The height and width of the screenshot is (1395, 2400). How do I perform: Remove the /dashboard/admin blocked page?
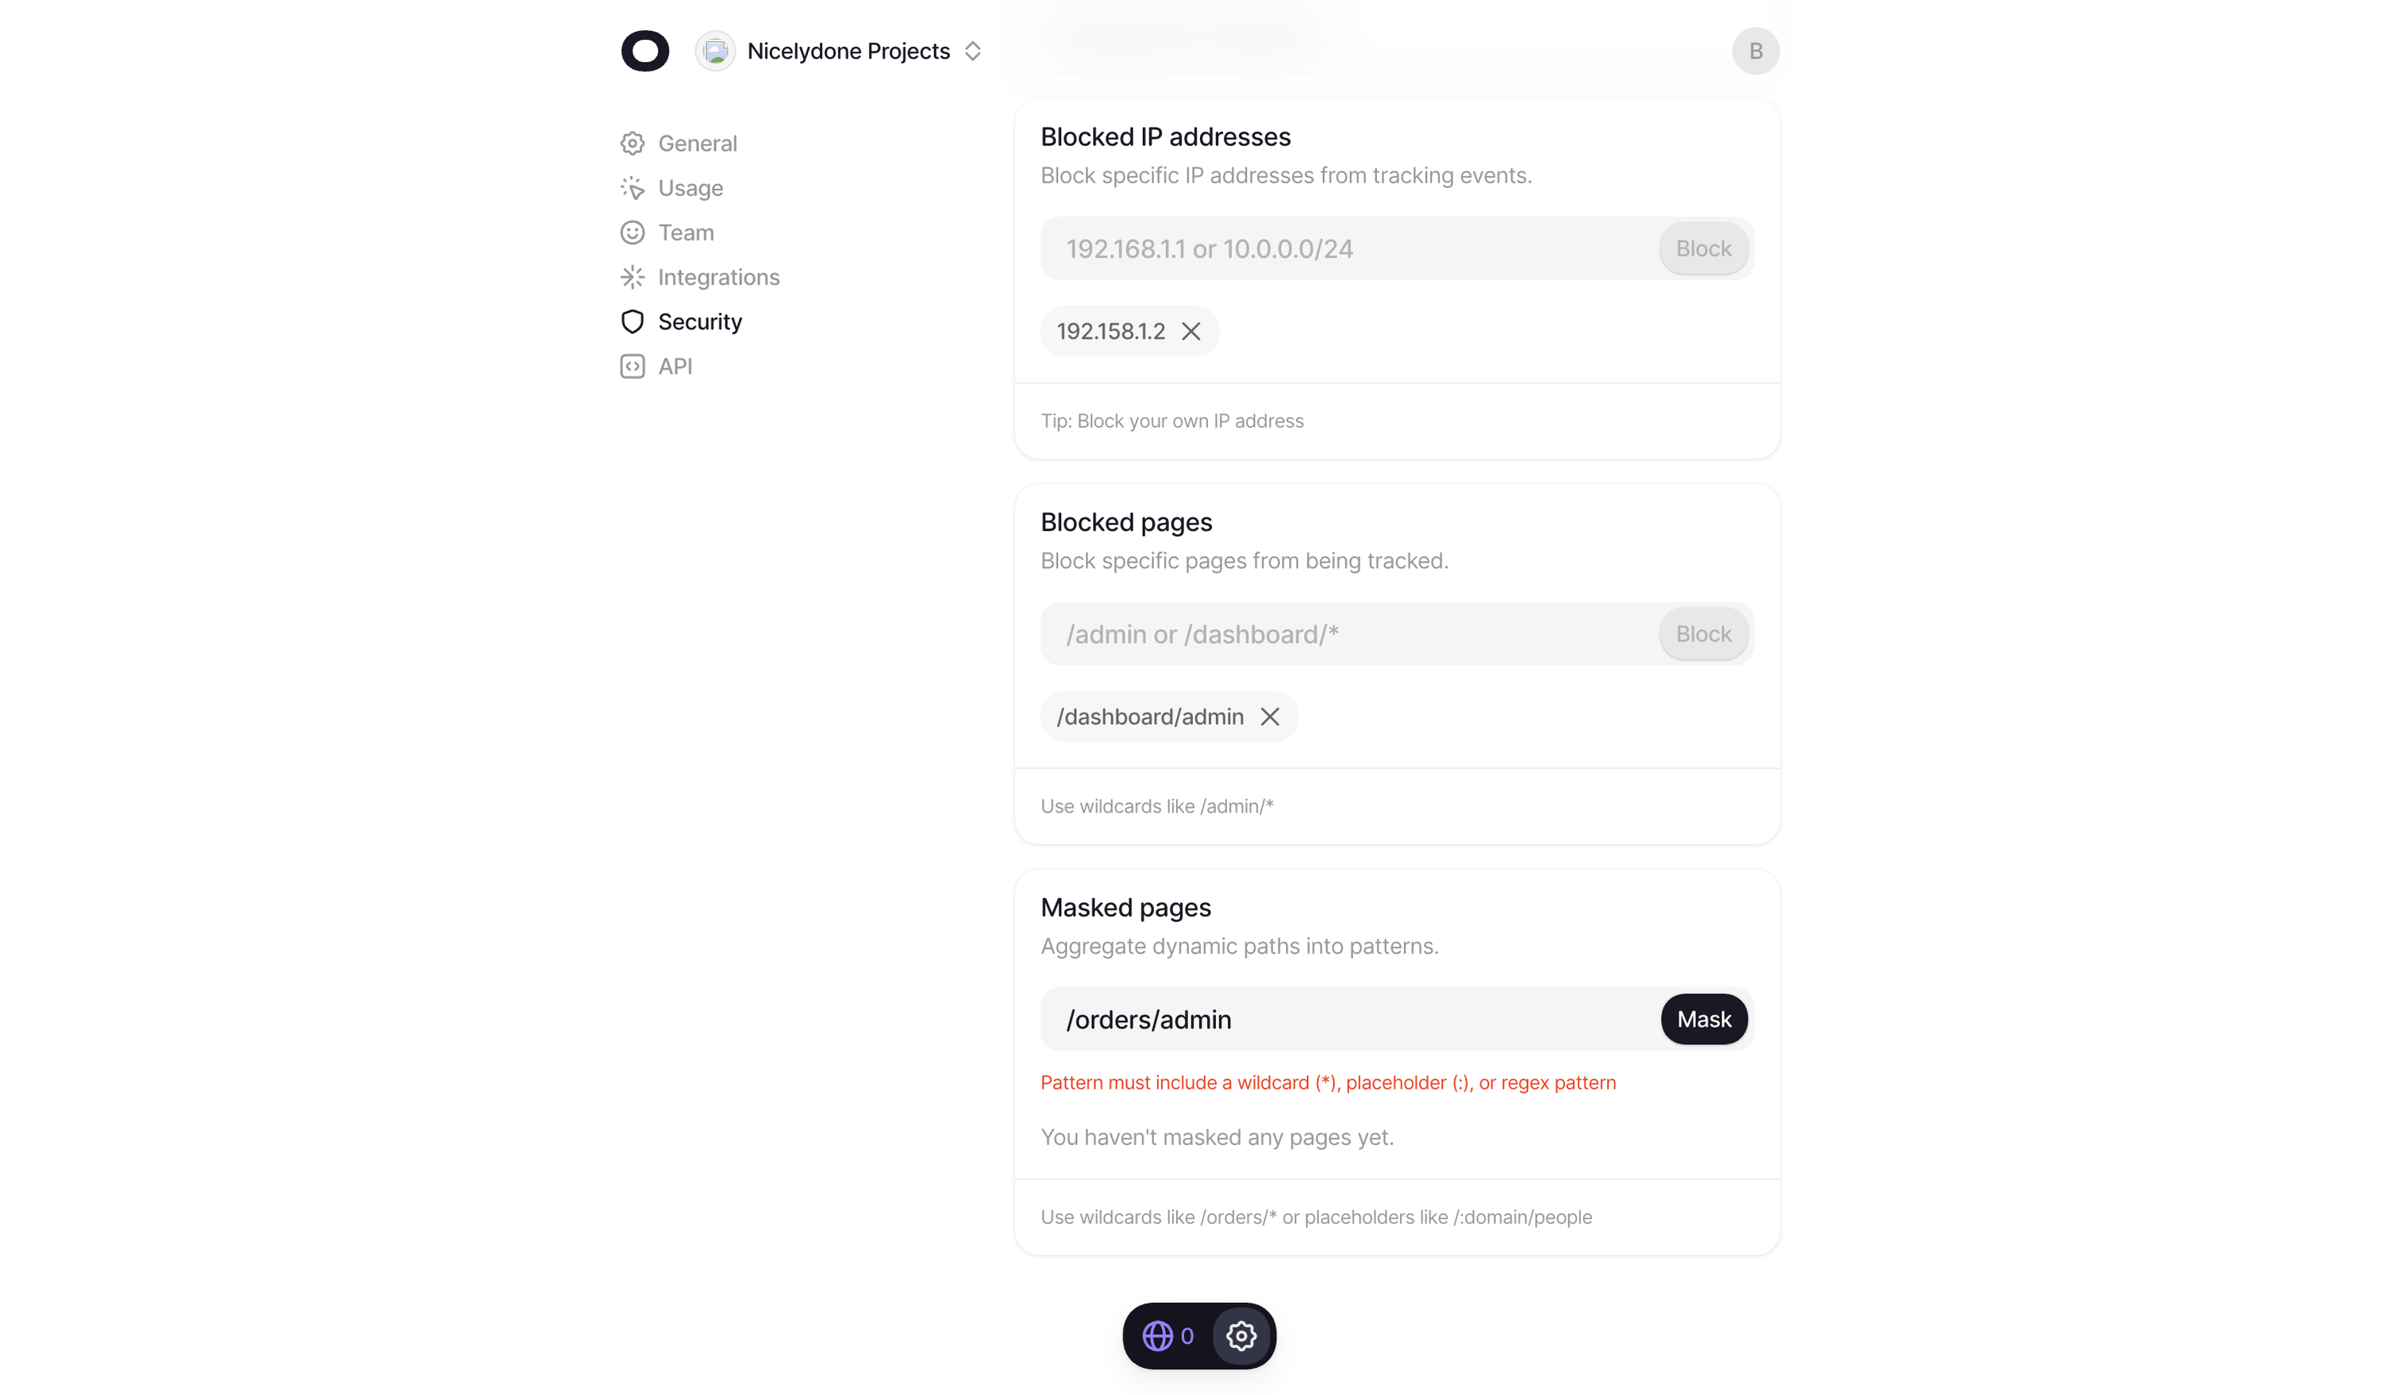point(1269,717)
